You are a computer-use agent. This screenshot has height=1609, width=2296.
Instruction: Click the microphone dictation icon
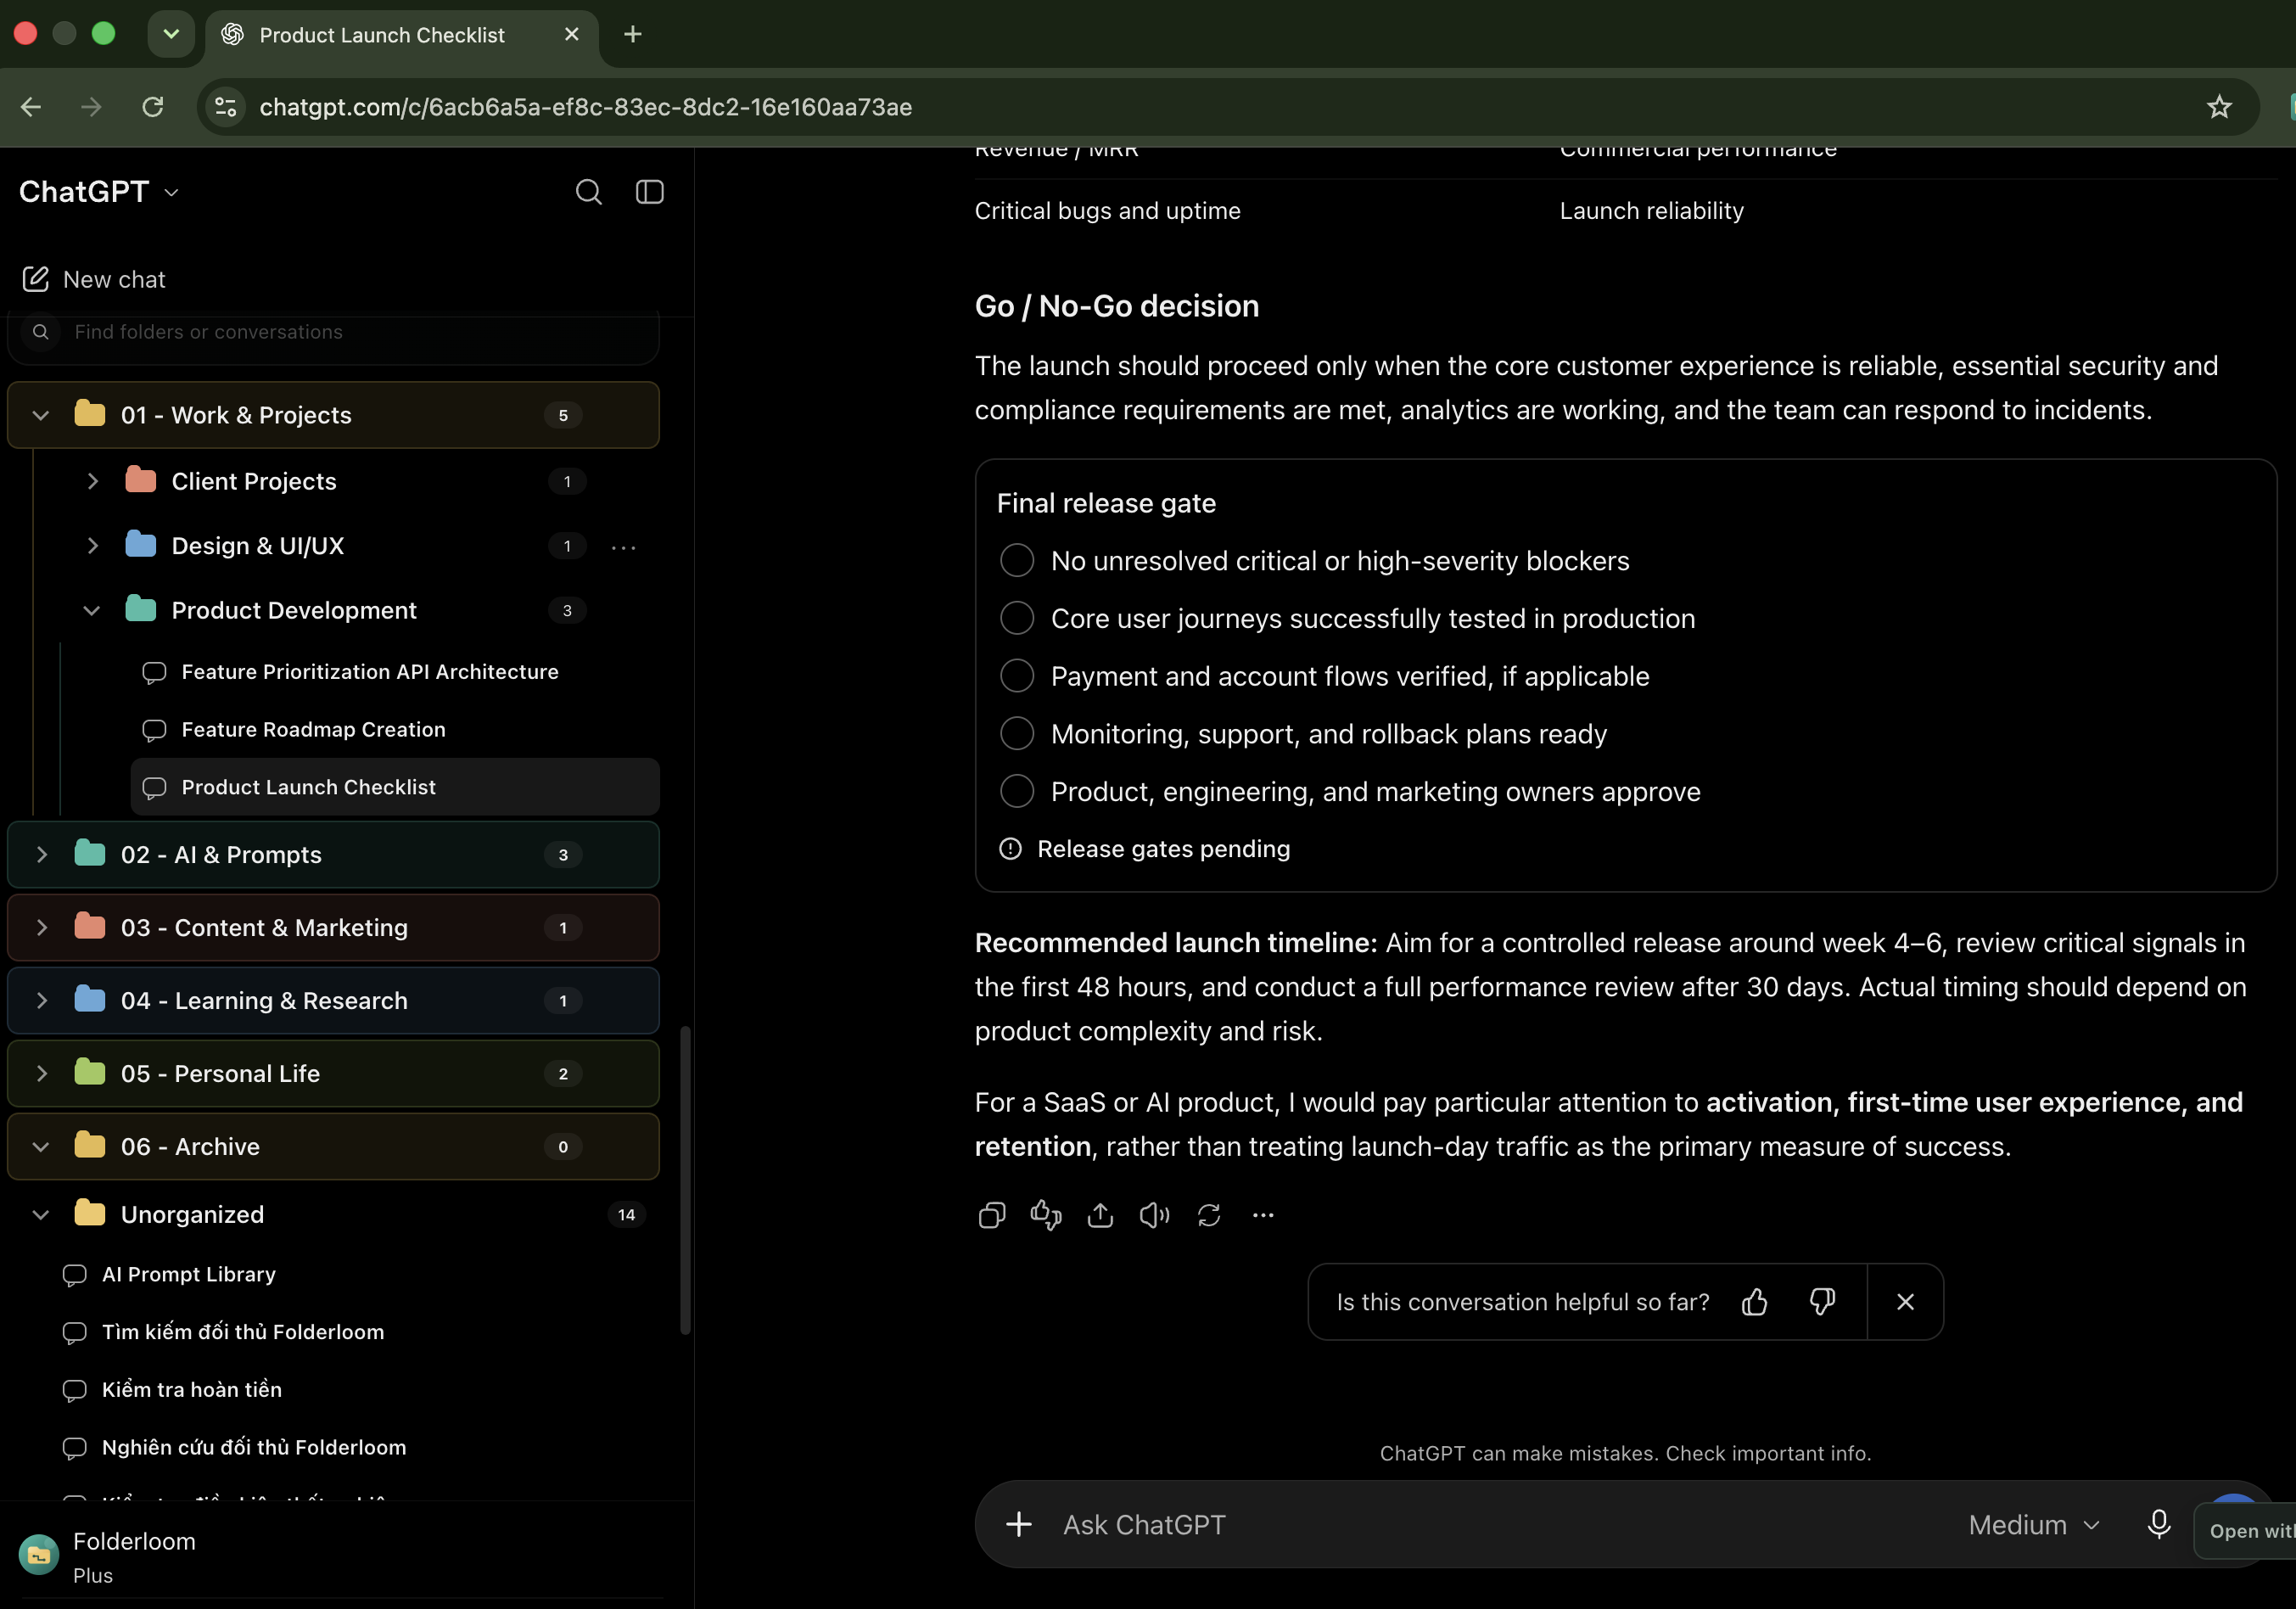[2159, 1525]
